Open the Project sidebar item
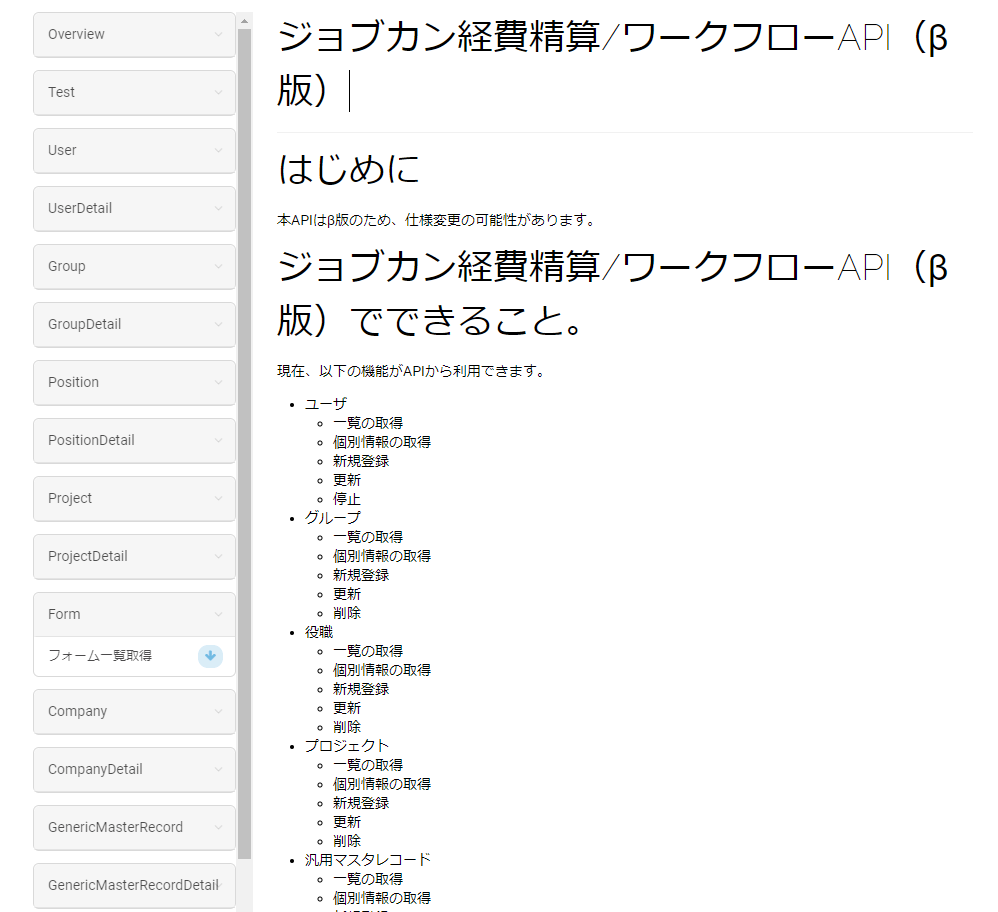The image size is (998, 912). pos(134,498)
